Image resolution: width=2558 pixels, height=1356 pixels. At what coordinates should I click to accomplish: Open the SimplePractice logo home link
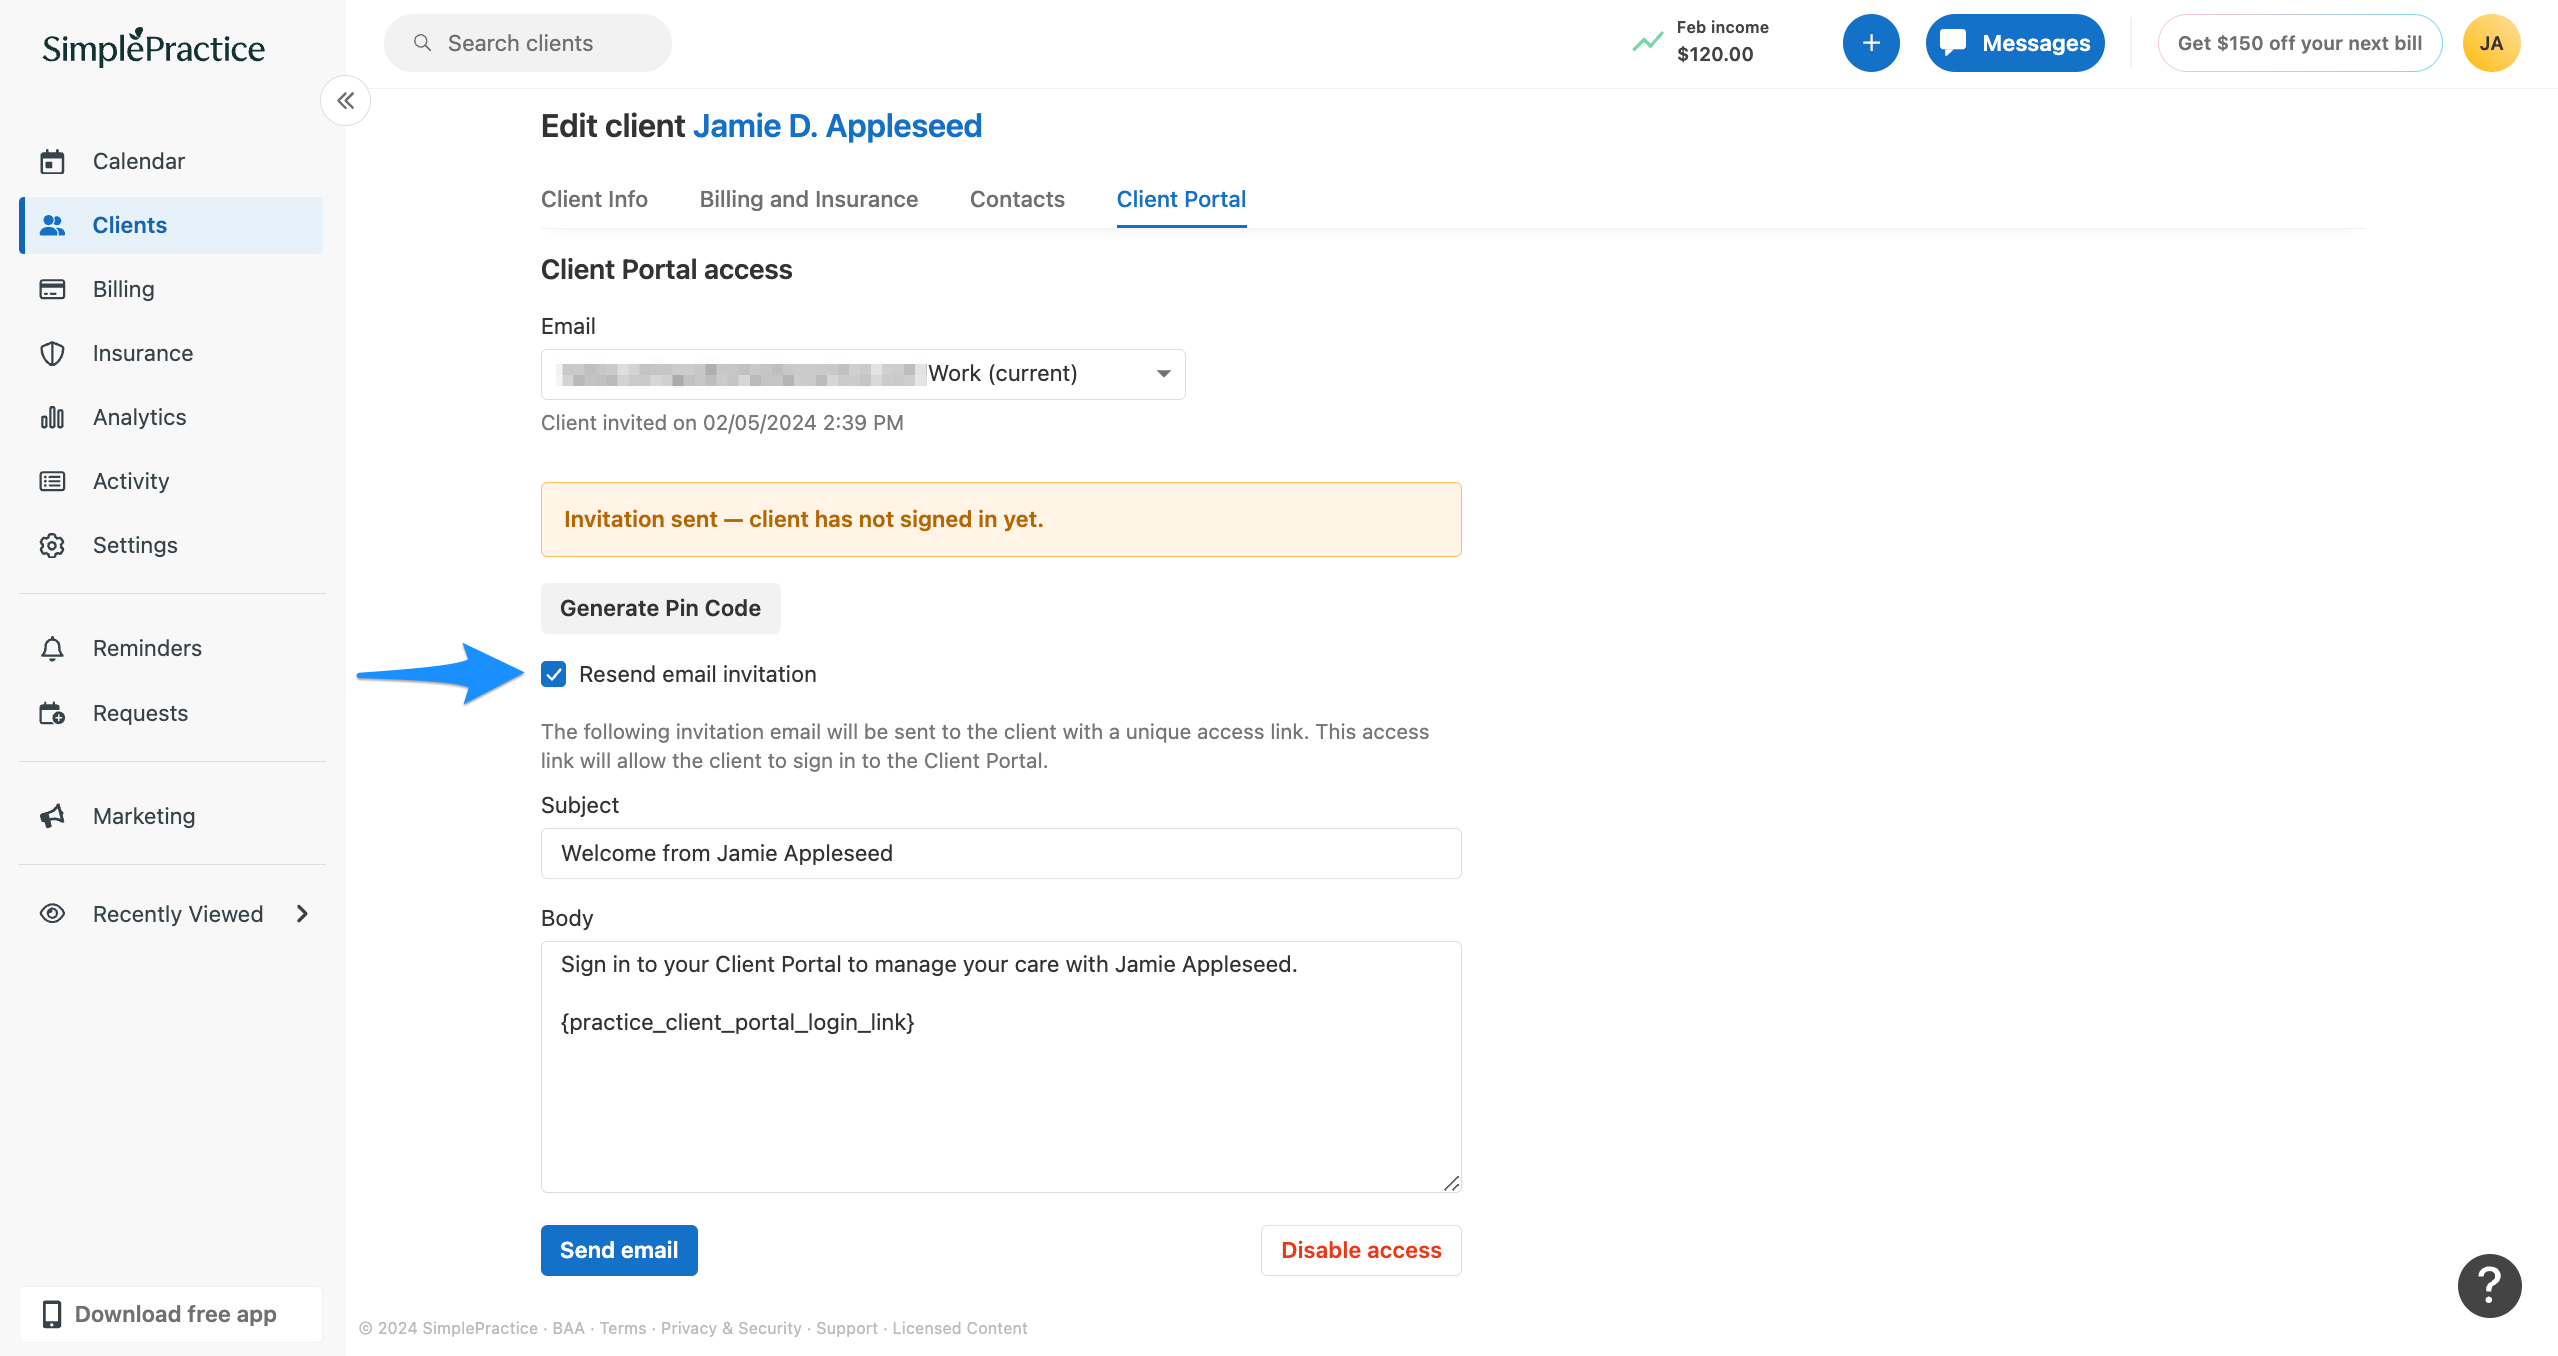(x=153, y=47)
